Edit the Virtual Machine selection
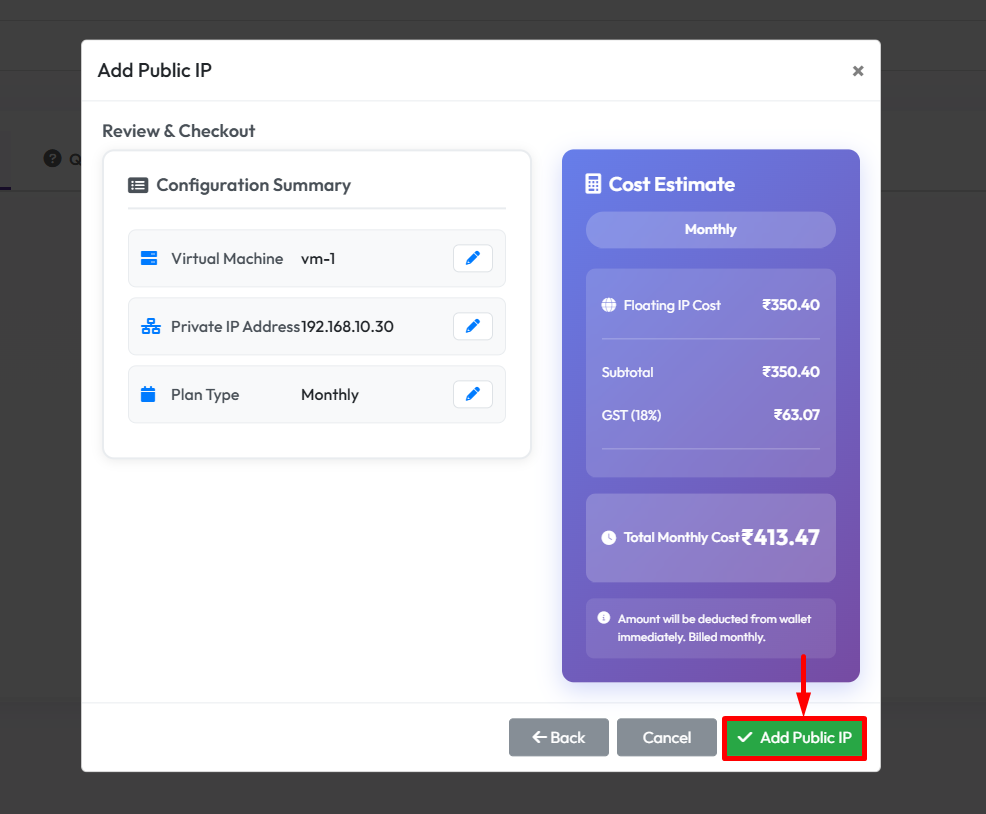Viewport: 986px width, 814px height. tap(472, 259)
